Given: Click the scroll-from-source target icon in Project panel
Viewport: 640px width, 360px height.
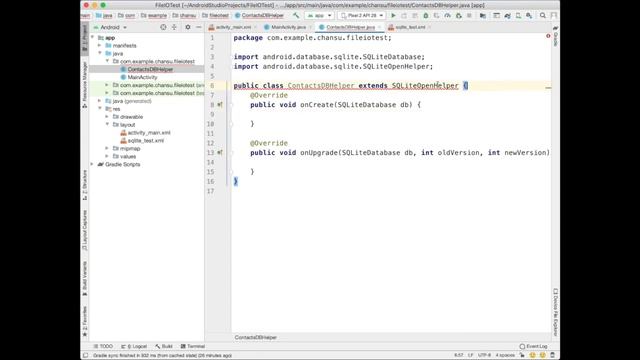Looking at the screenshot, I should coord(163,27).
